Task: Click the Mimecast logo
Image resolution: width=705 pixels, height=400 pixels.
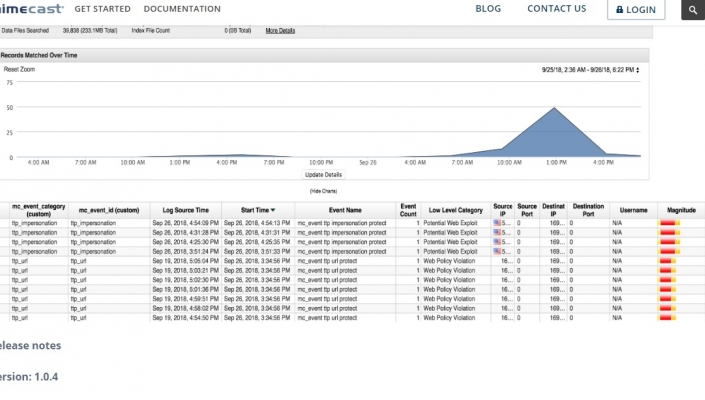Action: (x=31, y=9)
